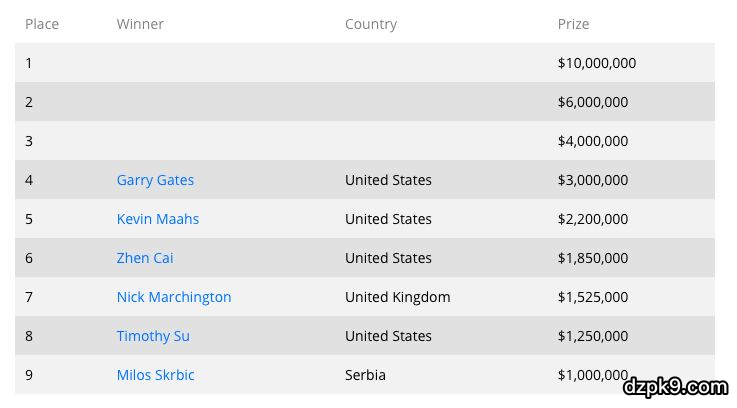This screenshot has width=737, height=408.
Task: Visit the Milos Skrbic link
Action: click(155, 375)
